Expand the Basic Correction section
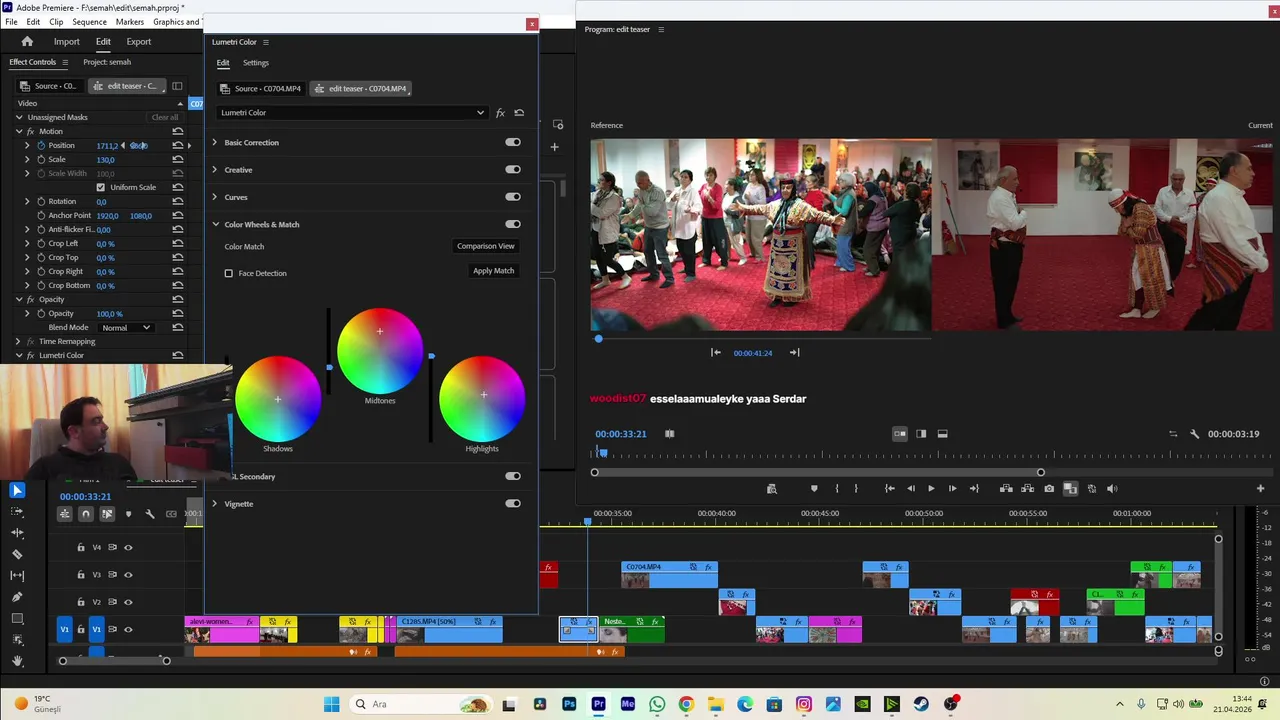This screenshot has width=1280, height=720. click(214, 143)
